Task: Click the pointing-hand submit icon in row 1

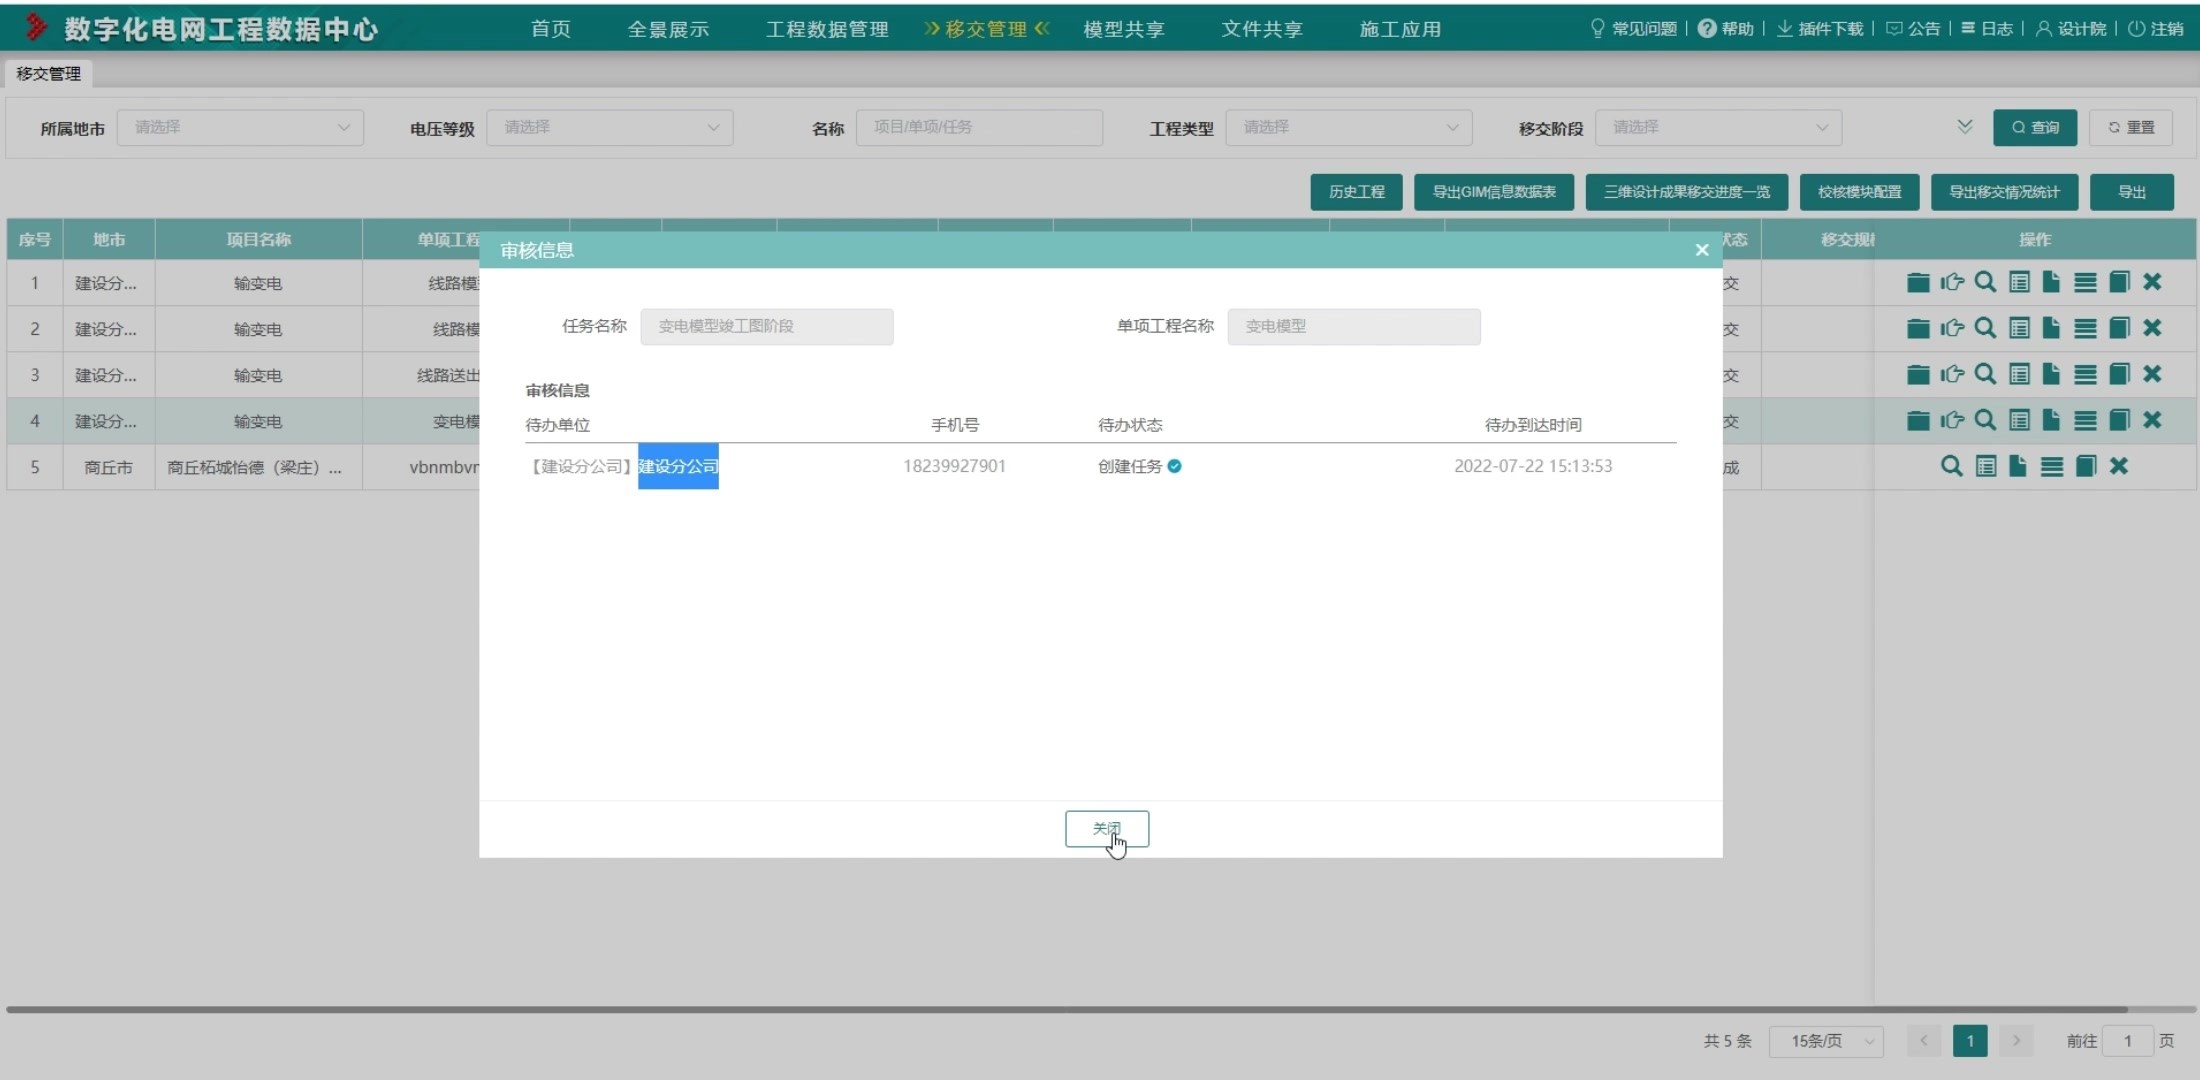Action: click(x=1952, y=282)
